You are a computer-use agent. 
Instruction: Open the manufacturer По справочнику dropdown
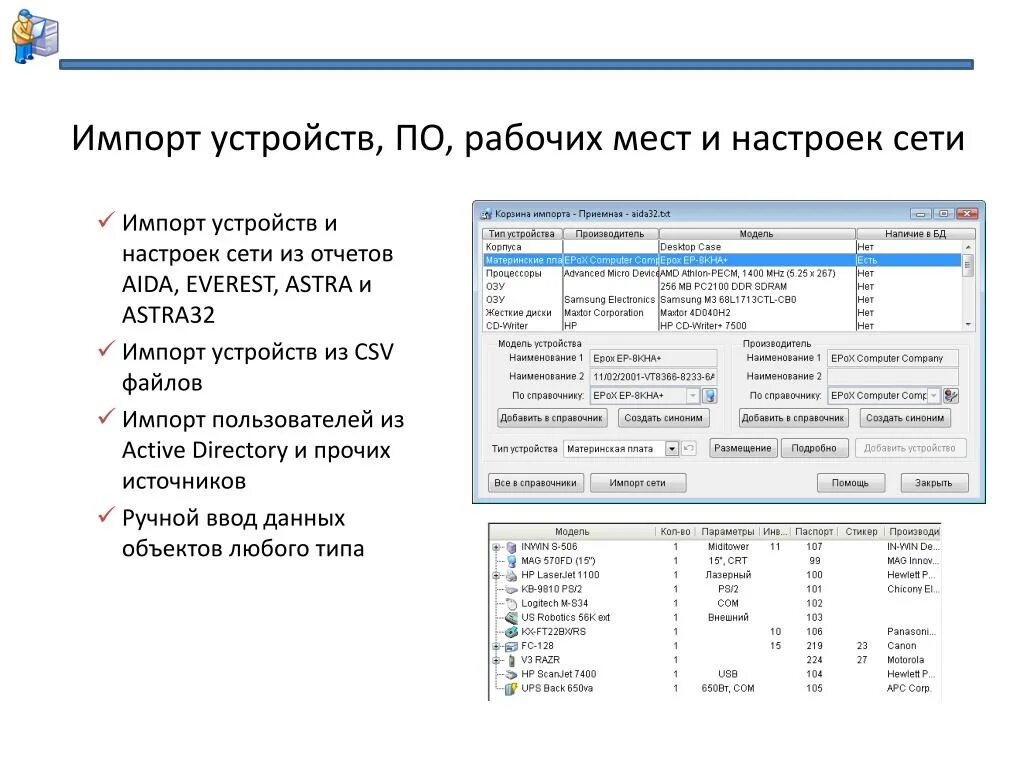coord(934,396)
